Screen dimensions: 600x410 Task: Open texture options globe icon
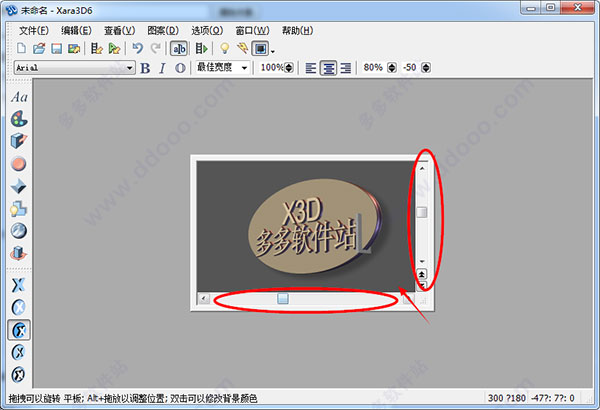pyautogui.click(x=19, y=231)
